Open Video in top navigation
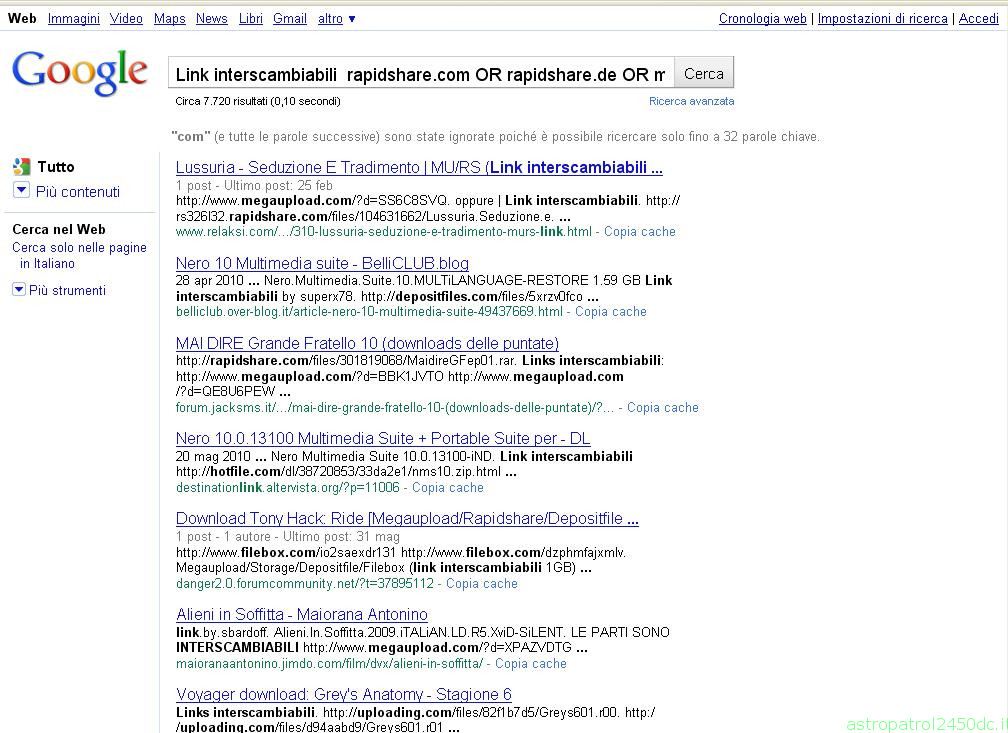Viewport: 1008px width, 733px height. click(126, 19)
